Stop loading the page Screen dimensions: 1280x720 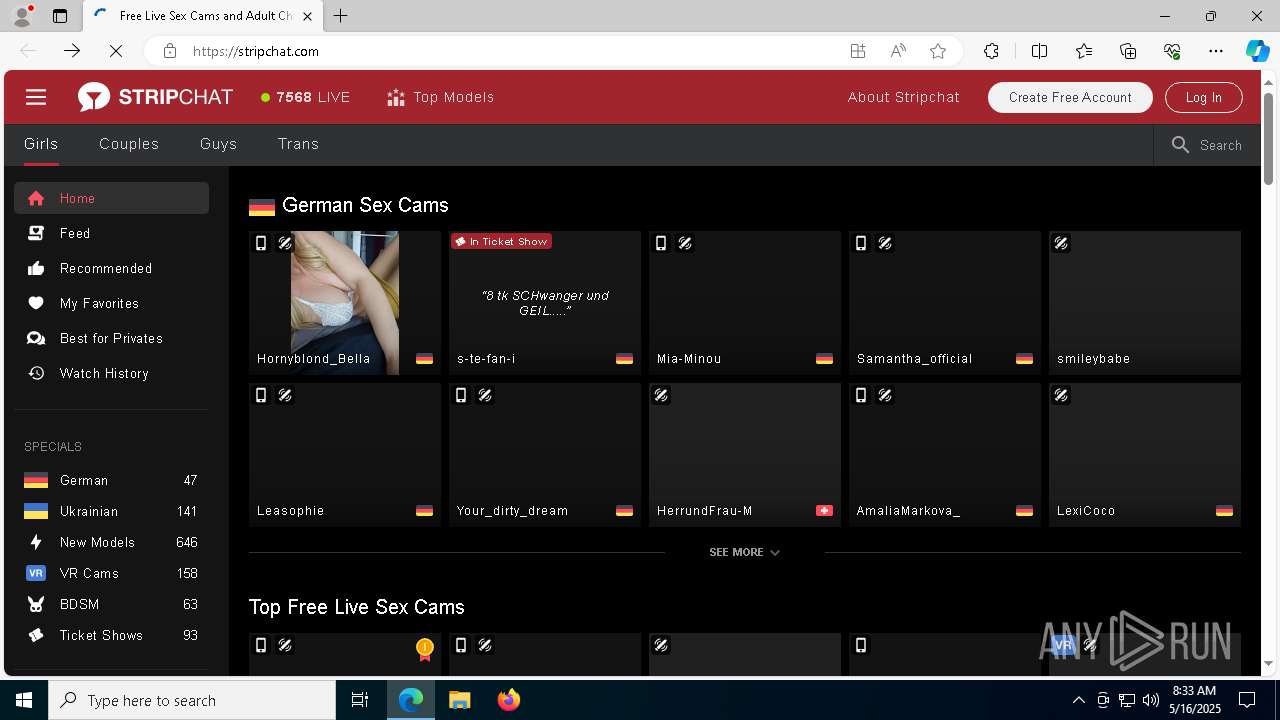coord(116,51)
